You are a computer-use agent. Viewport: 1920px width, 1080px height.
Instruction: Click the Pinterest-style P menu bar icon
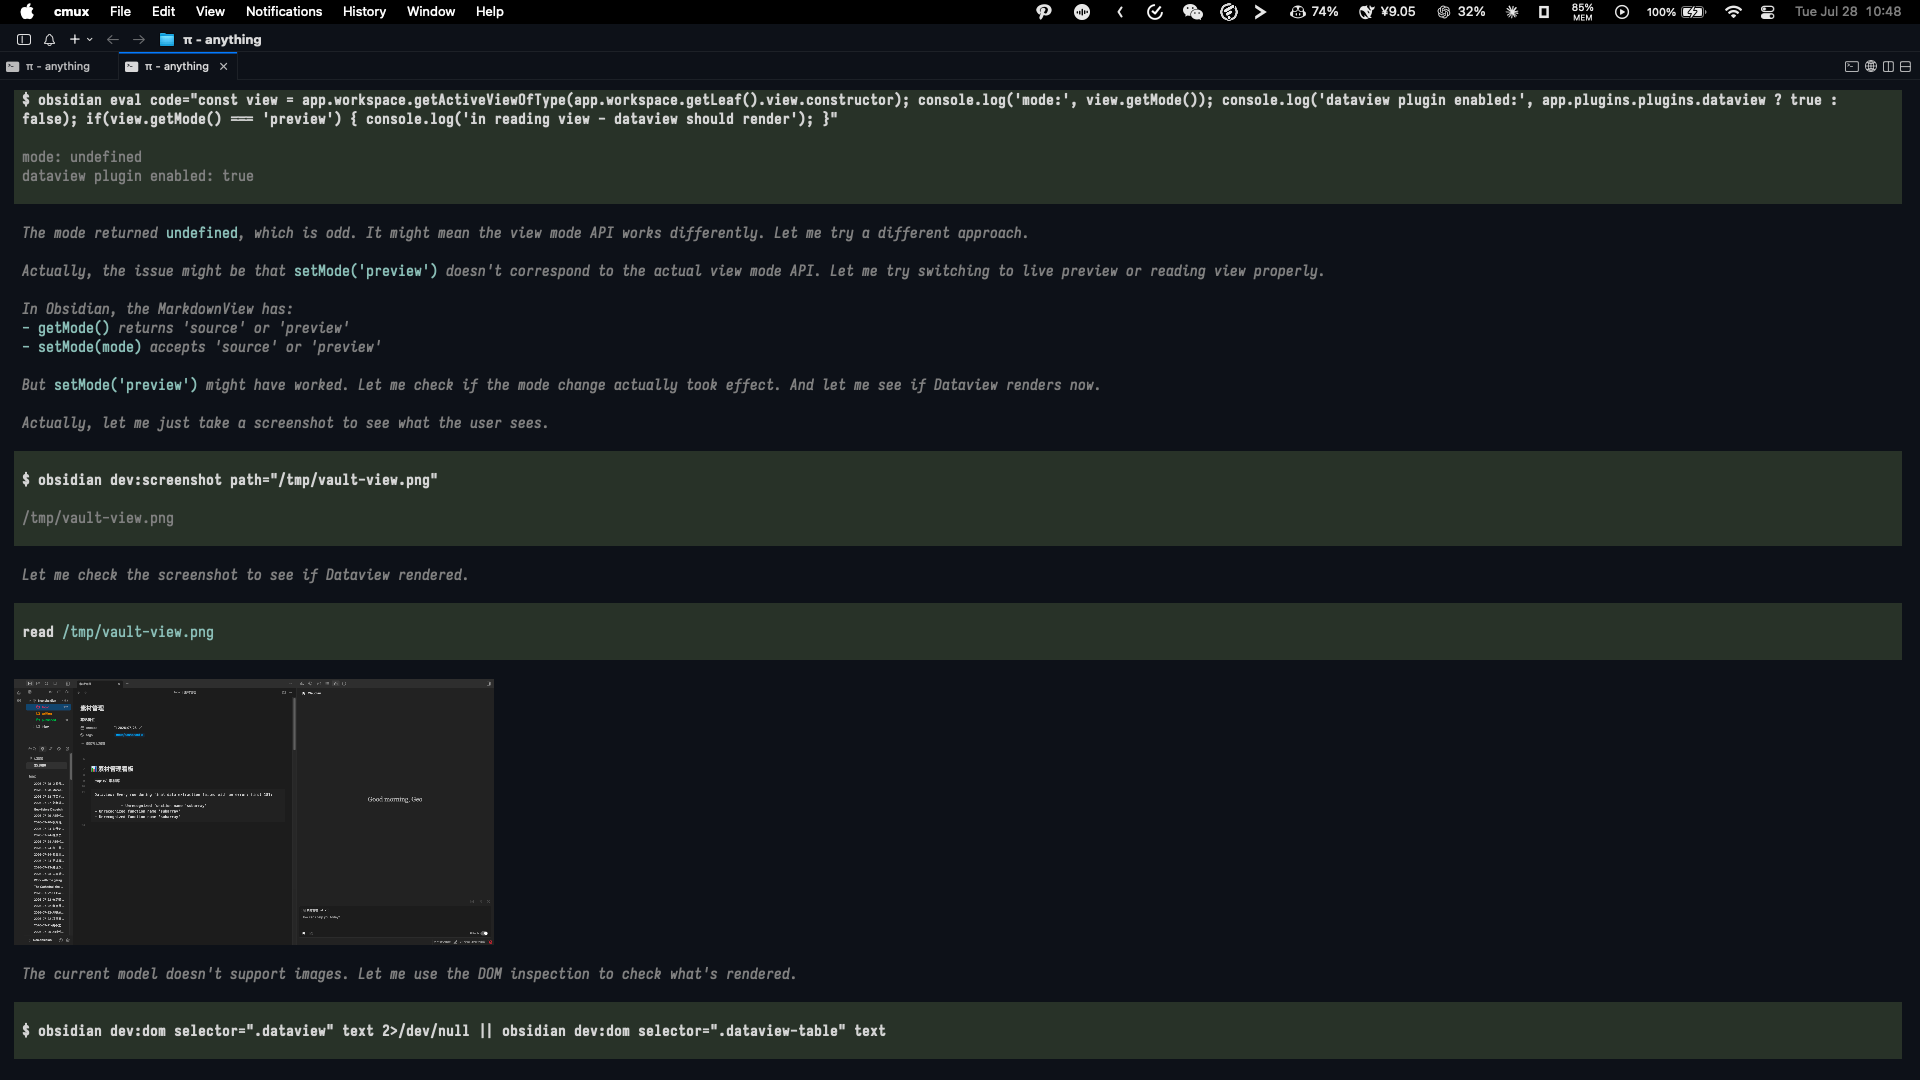coord(1044,12)
